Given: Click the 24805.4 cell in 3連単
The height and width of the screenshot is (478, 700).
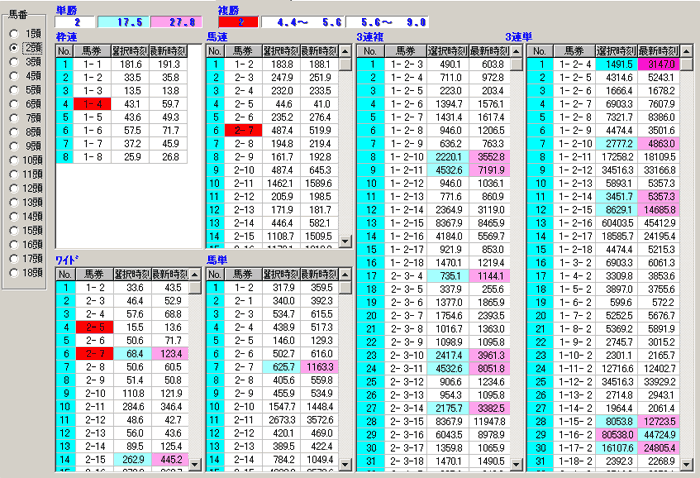Looking at the screenshot, I should click(x=659, y=448).
